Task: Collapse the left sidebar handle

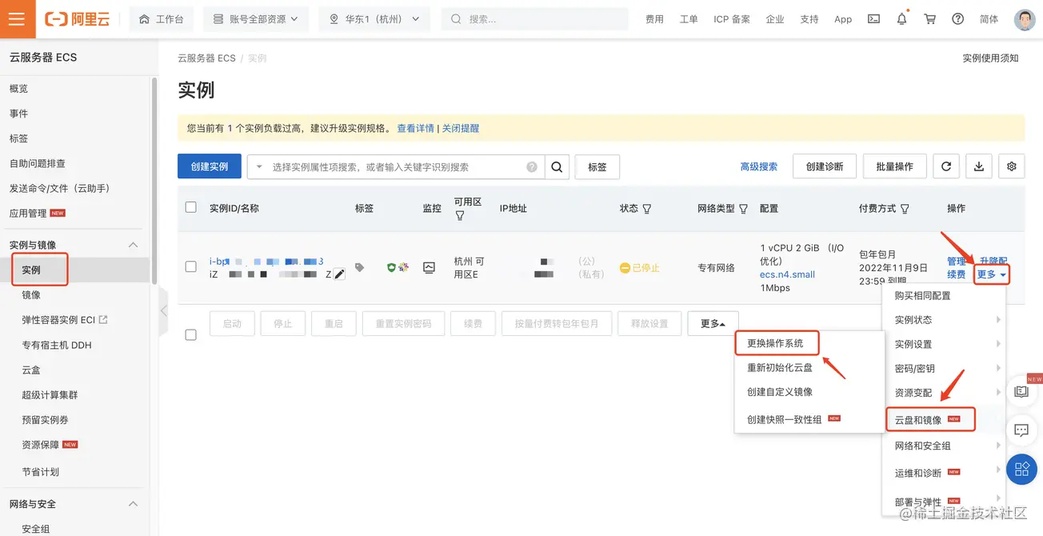Action: pos(164,311)
